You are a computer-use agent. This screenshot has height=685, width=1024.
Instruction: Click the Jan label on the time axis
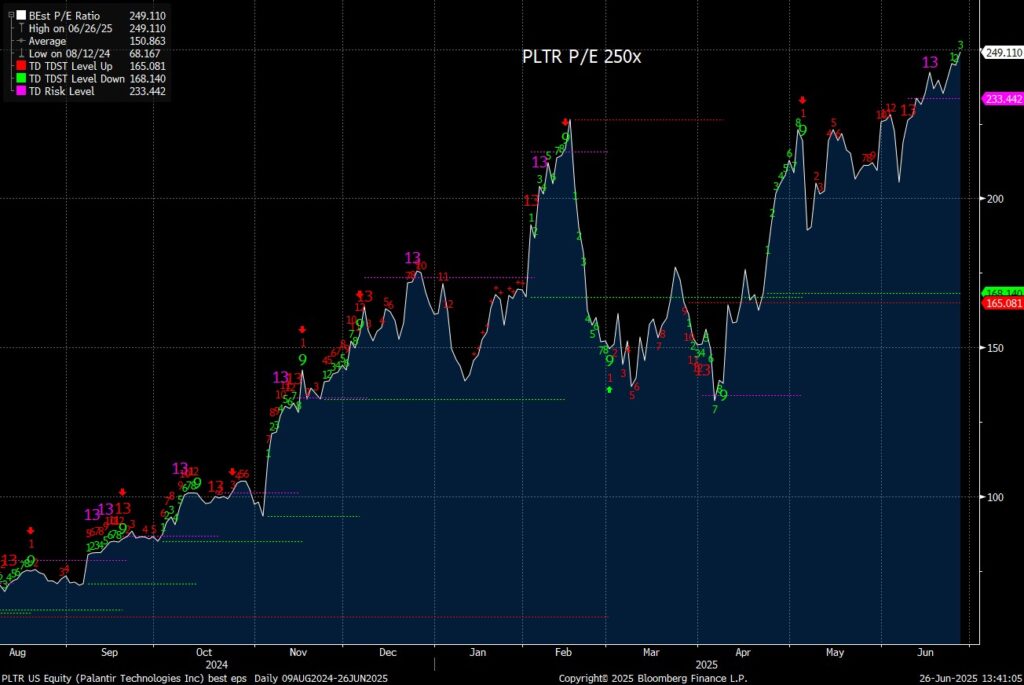[x=477, y=652]
